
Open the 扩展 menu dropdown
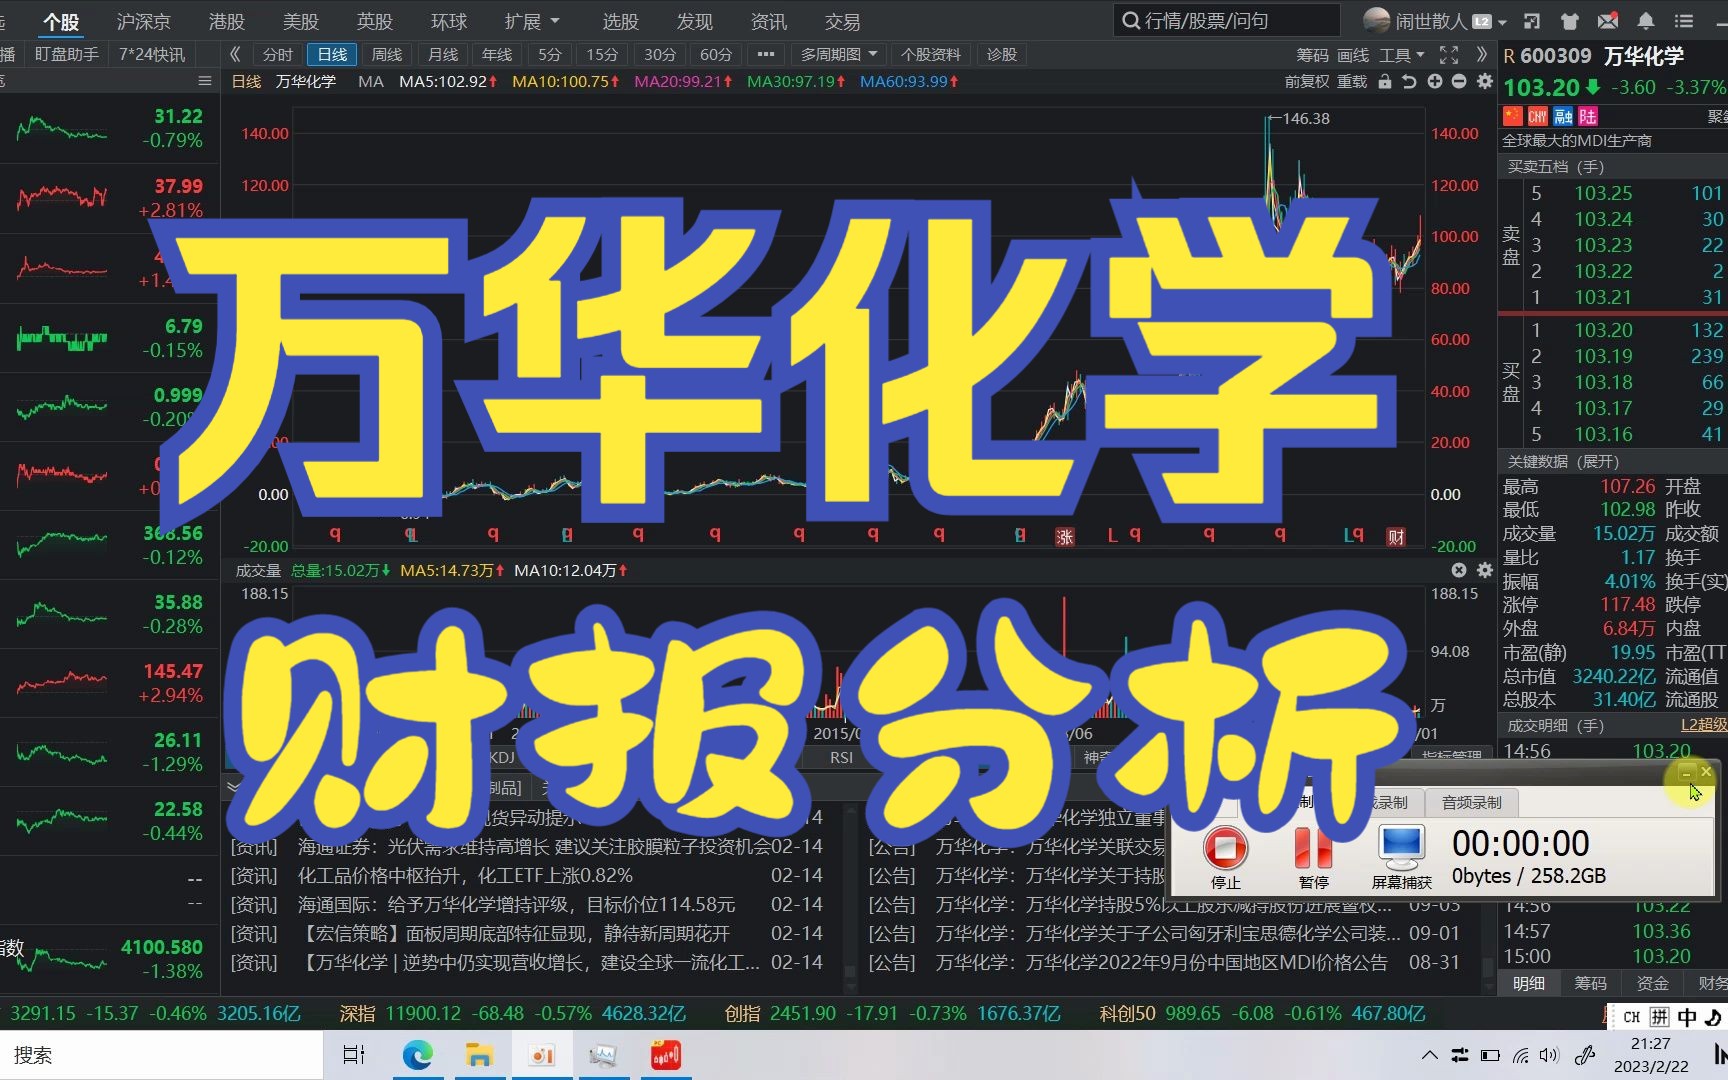(x=532, y=21)
